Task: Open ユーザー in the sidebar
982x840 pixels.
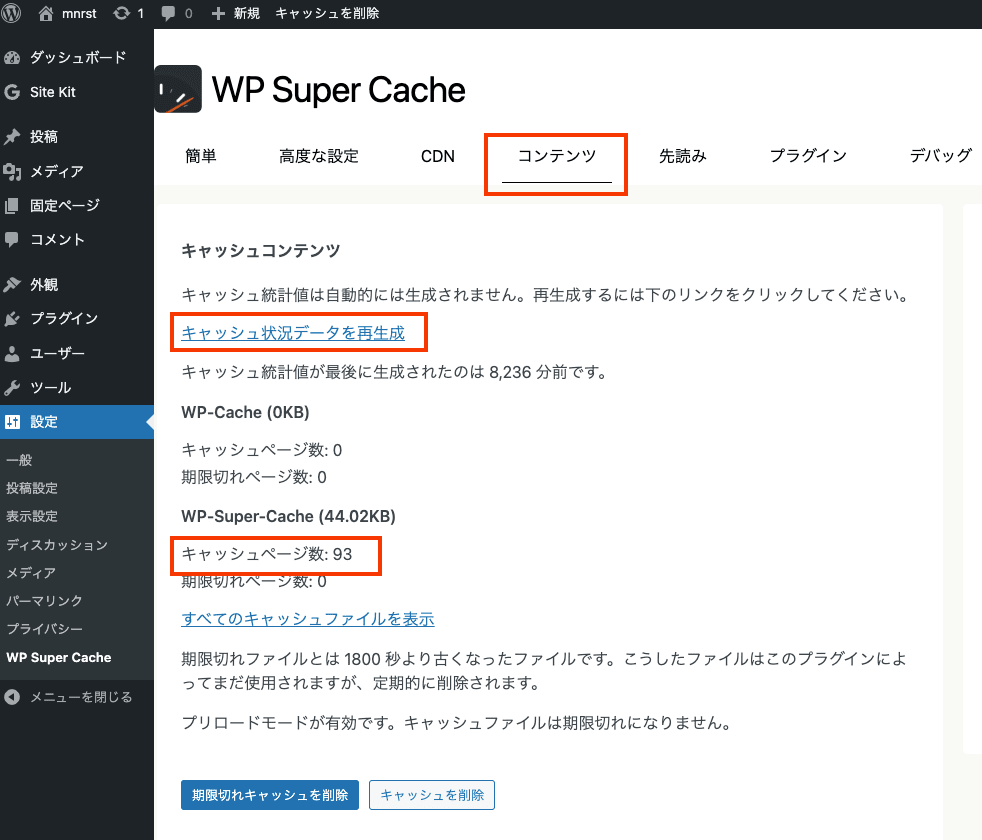Action: pos(57,353)
